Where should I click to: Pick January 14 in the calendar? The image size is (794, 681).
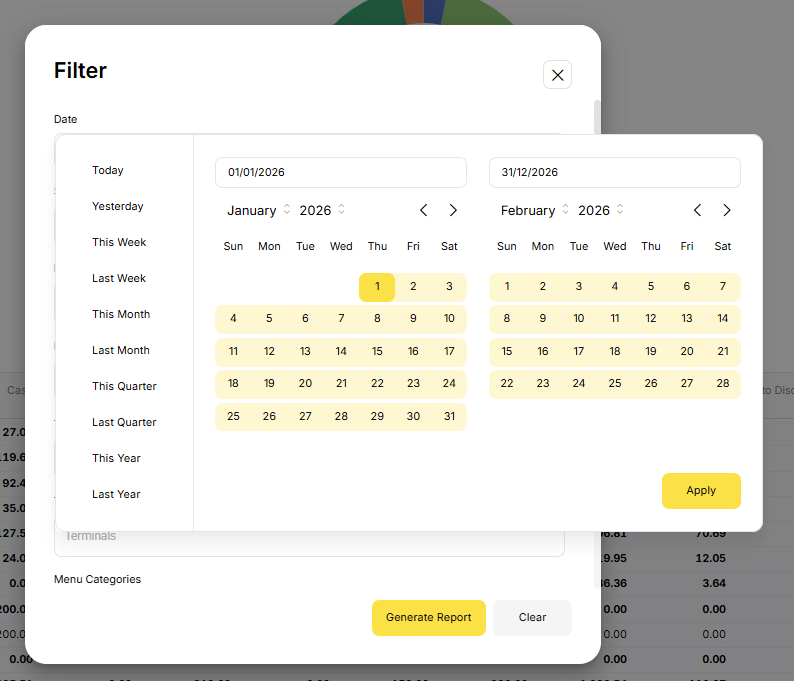pos(341,351)
